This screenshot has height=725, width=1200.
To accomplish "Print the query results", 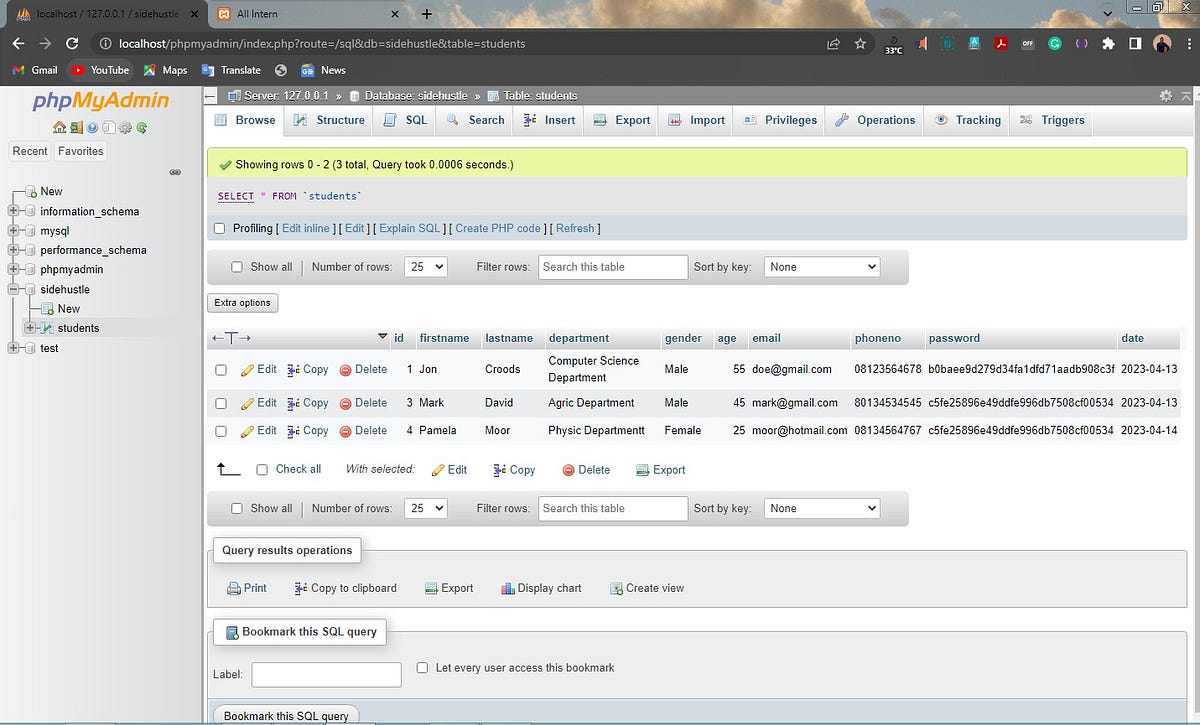I will (x=246, y=588).
